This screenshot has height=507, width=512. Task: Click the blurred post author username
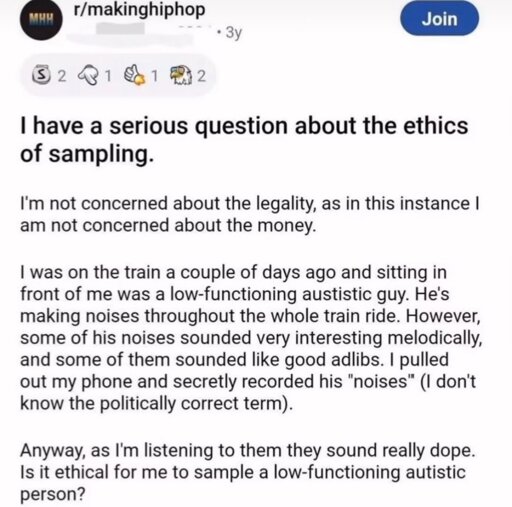(120, 29)
